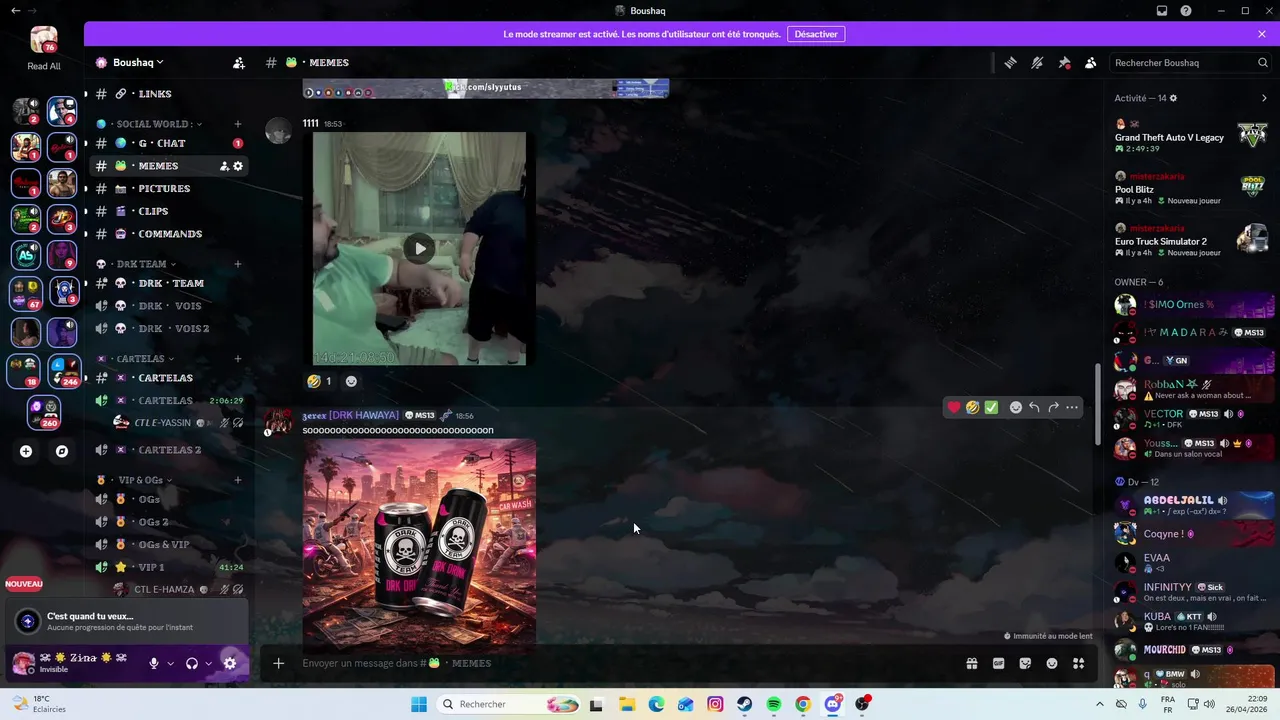
Task: Expand the Activité panel chevron
Action: tap(1264, 98)
